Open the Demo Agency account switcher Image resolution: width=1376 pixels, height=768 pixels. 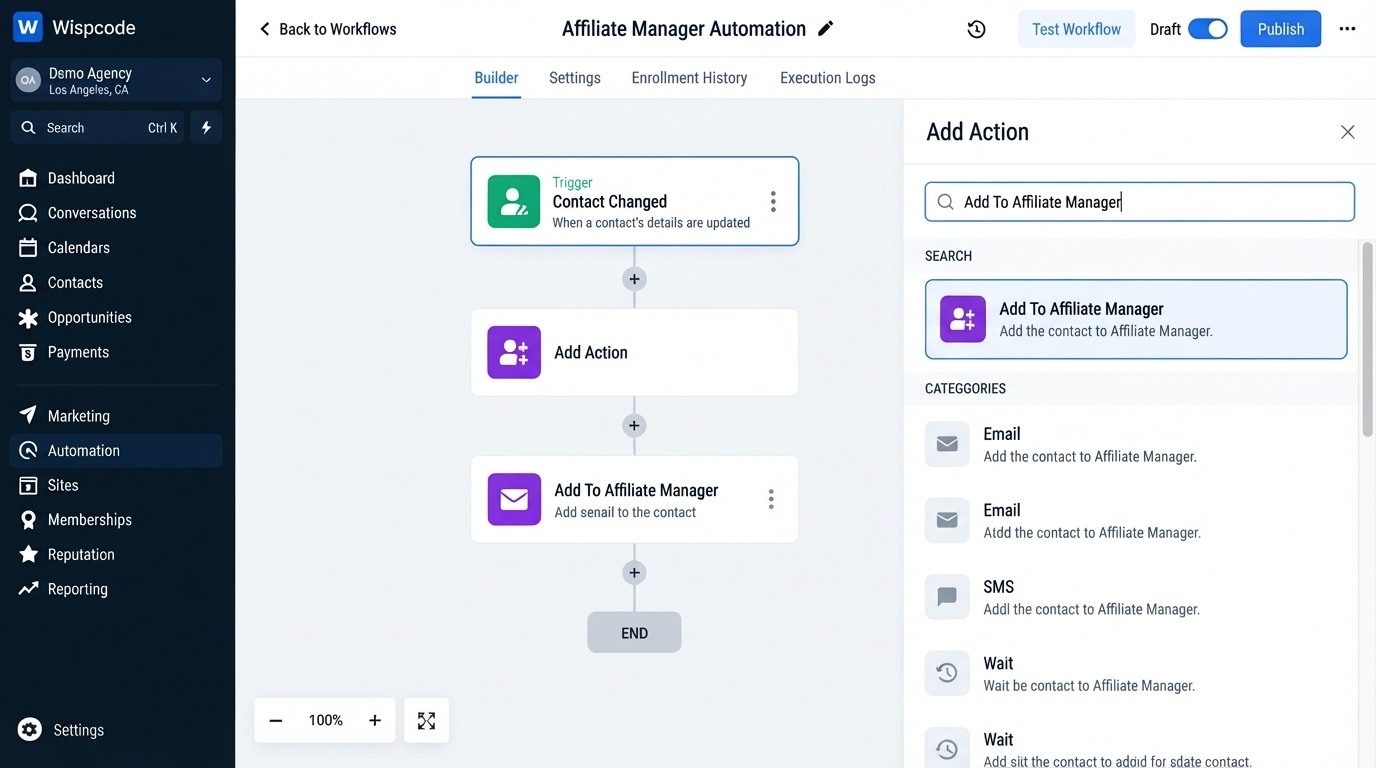(116, 81)
